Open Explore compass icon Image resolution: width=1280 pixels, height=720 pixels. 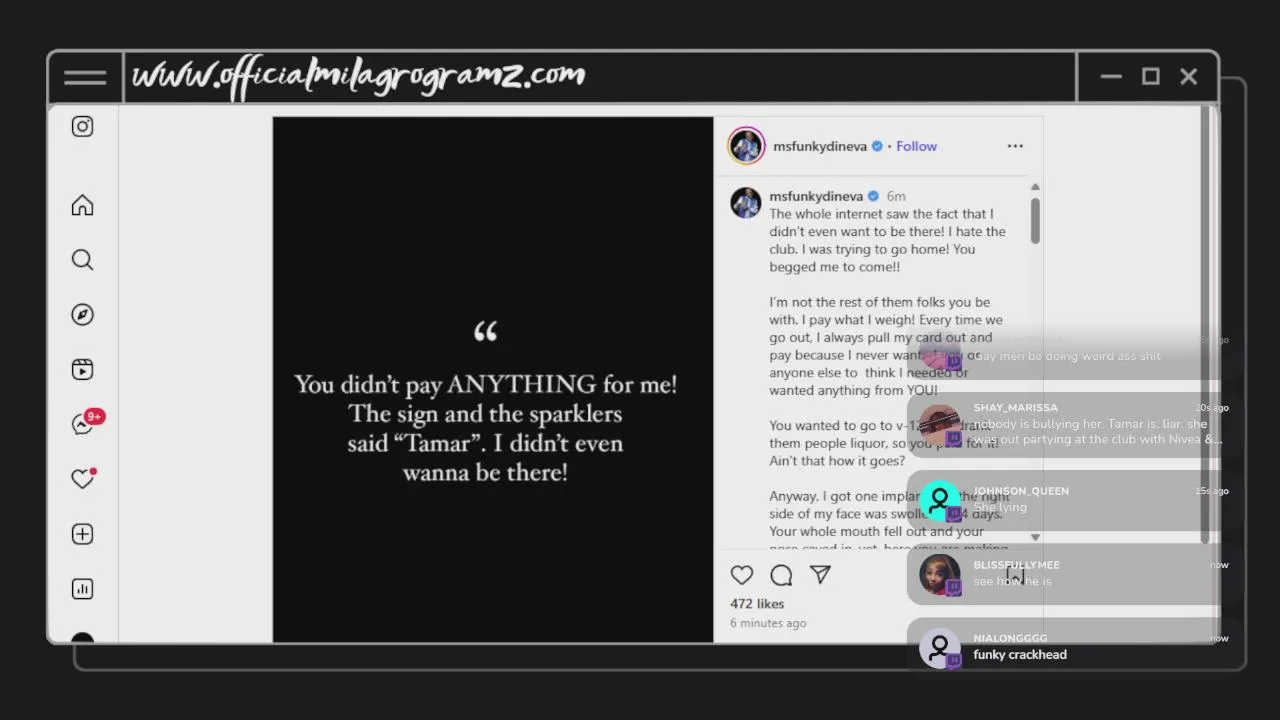[82, 315]
